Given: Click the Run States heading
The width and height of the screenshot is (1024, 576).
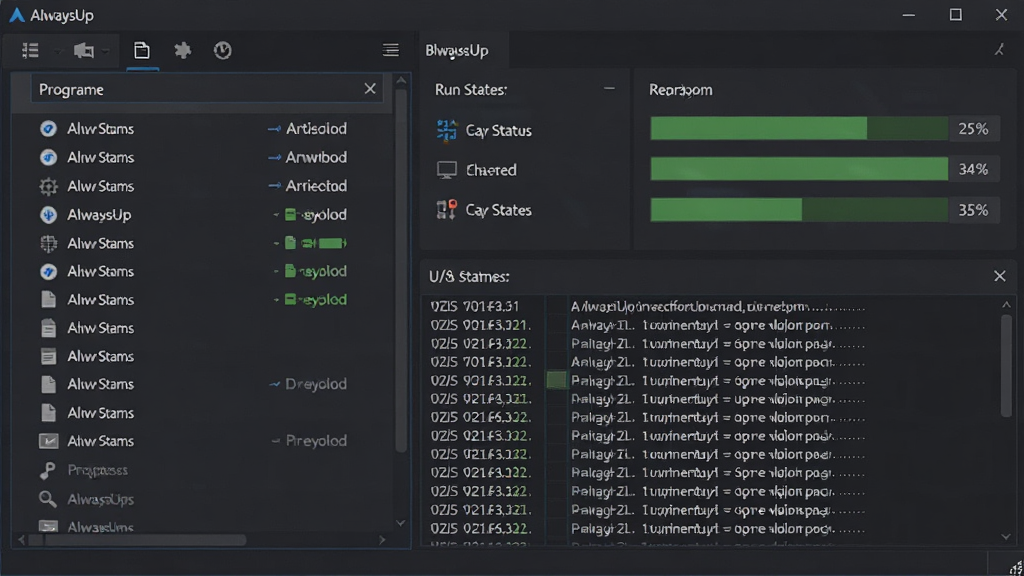Looking at the screenshot, I should click(471, 89).
